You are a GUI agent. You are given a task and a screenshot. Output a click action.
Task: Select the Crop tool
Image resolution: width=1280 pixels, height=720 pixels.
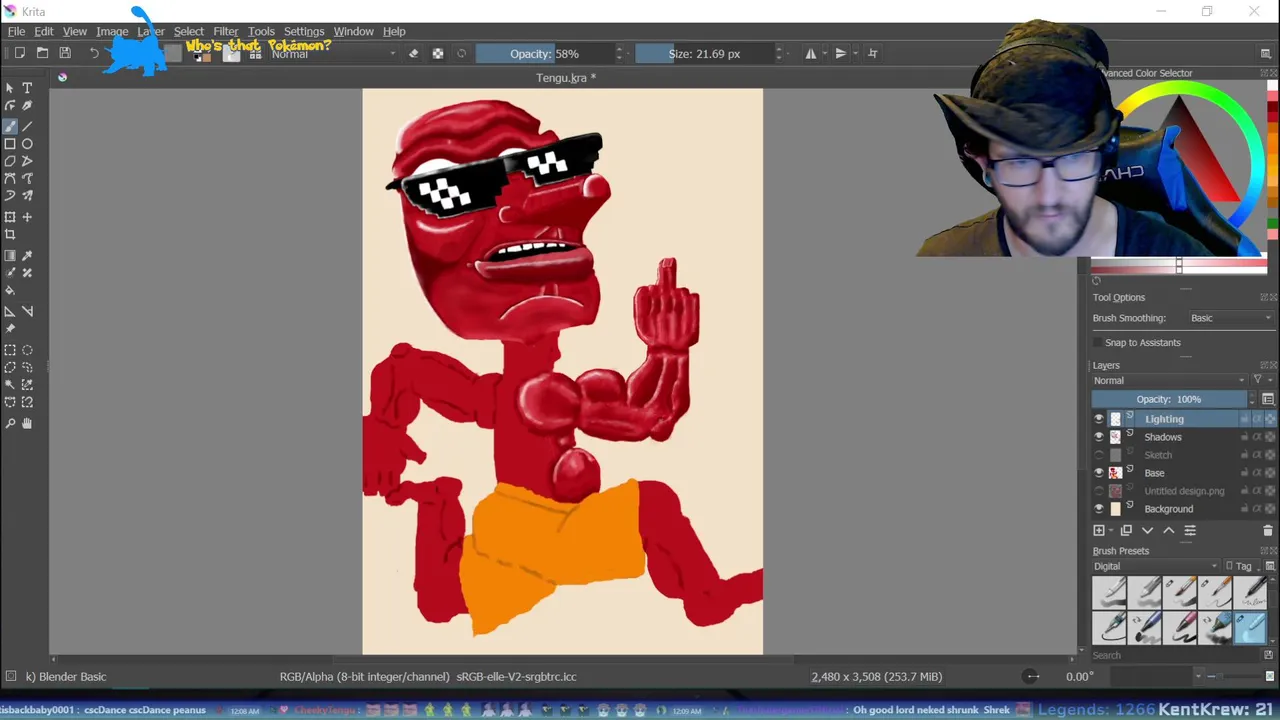coord(10,235)
